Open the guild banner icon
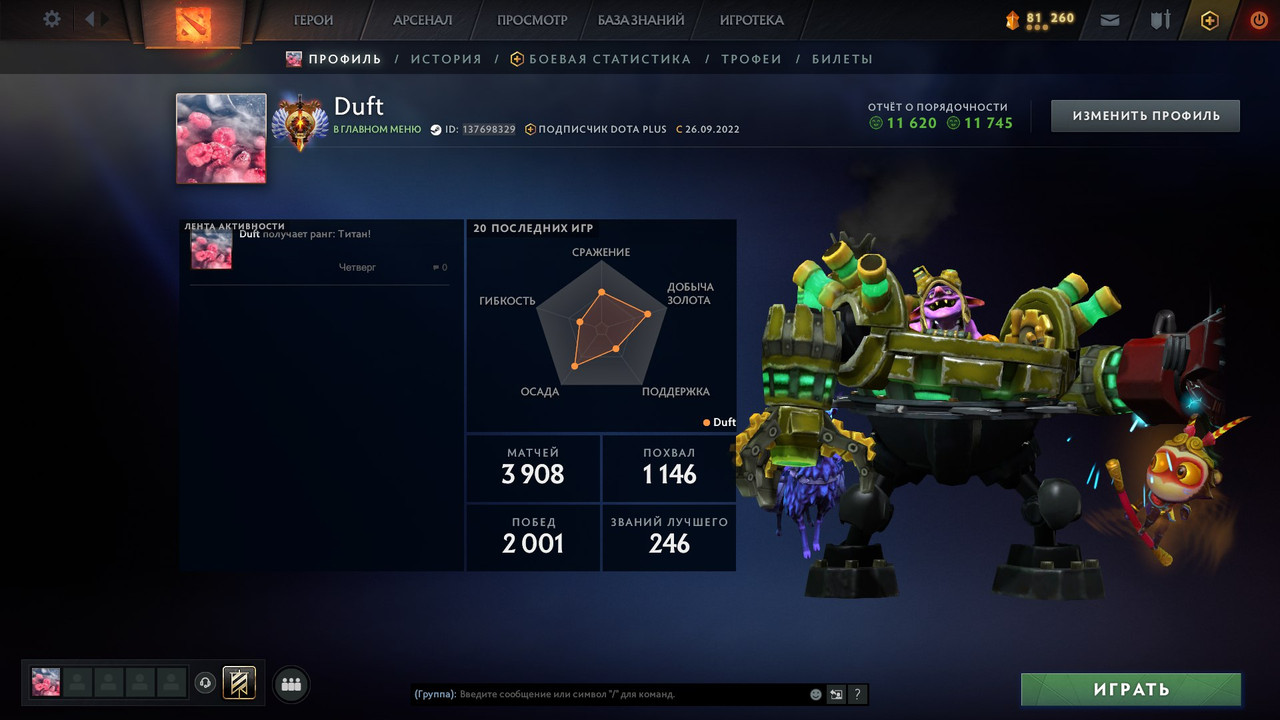Image resolution: width=1280 pixels, height=720 pixels. pos(239,683)
